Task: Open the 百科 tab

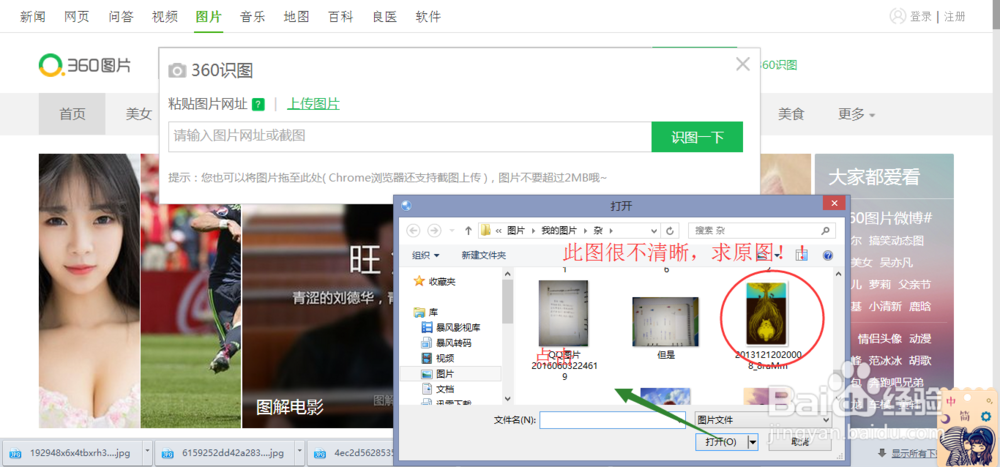Action: (x=341, y=17)
